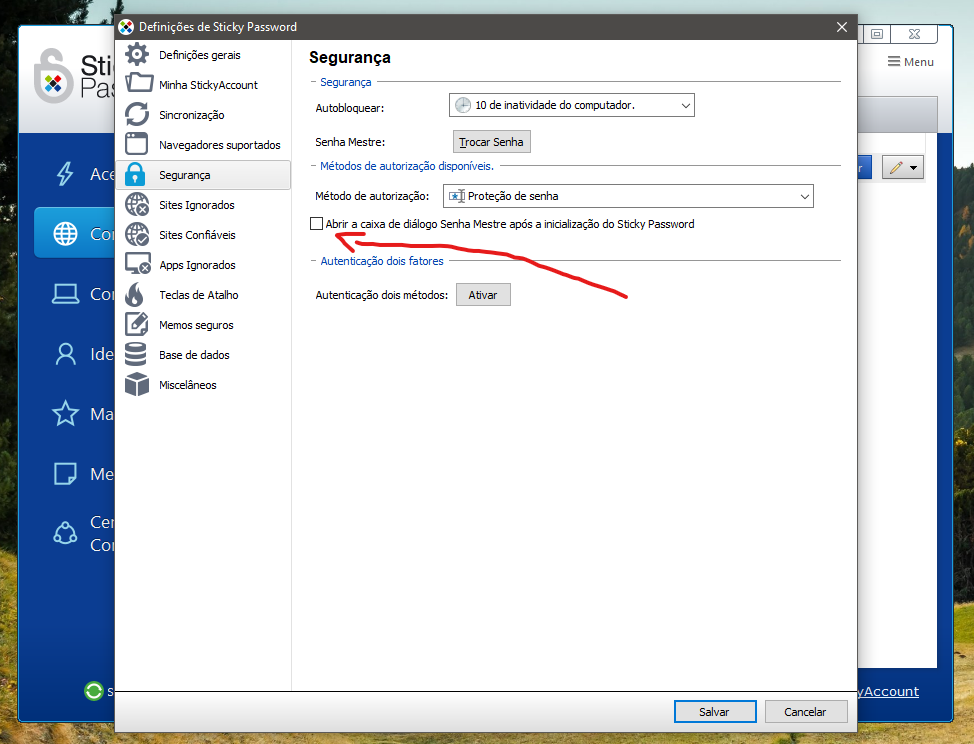
Task: Click the folder icon for Minha StickyAccount
Action: coord(139,83)
